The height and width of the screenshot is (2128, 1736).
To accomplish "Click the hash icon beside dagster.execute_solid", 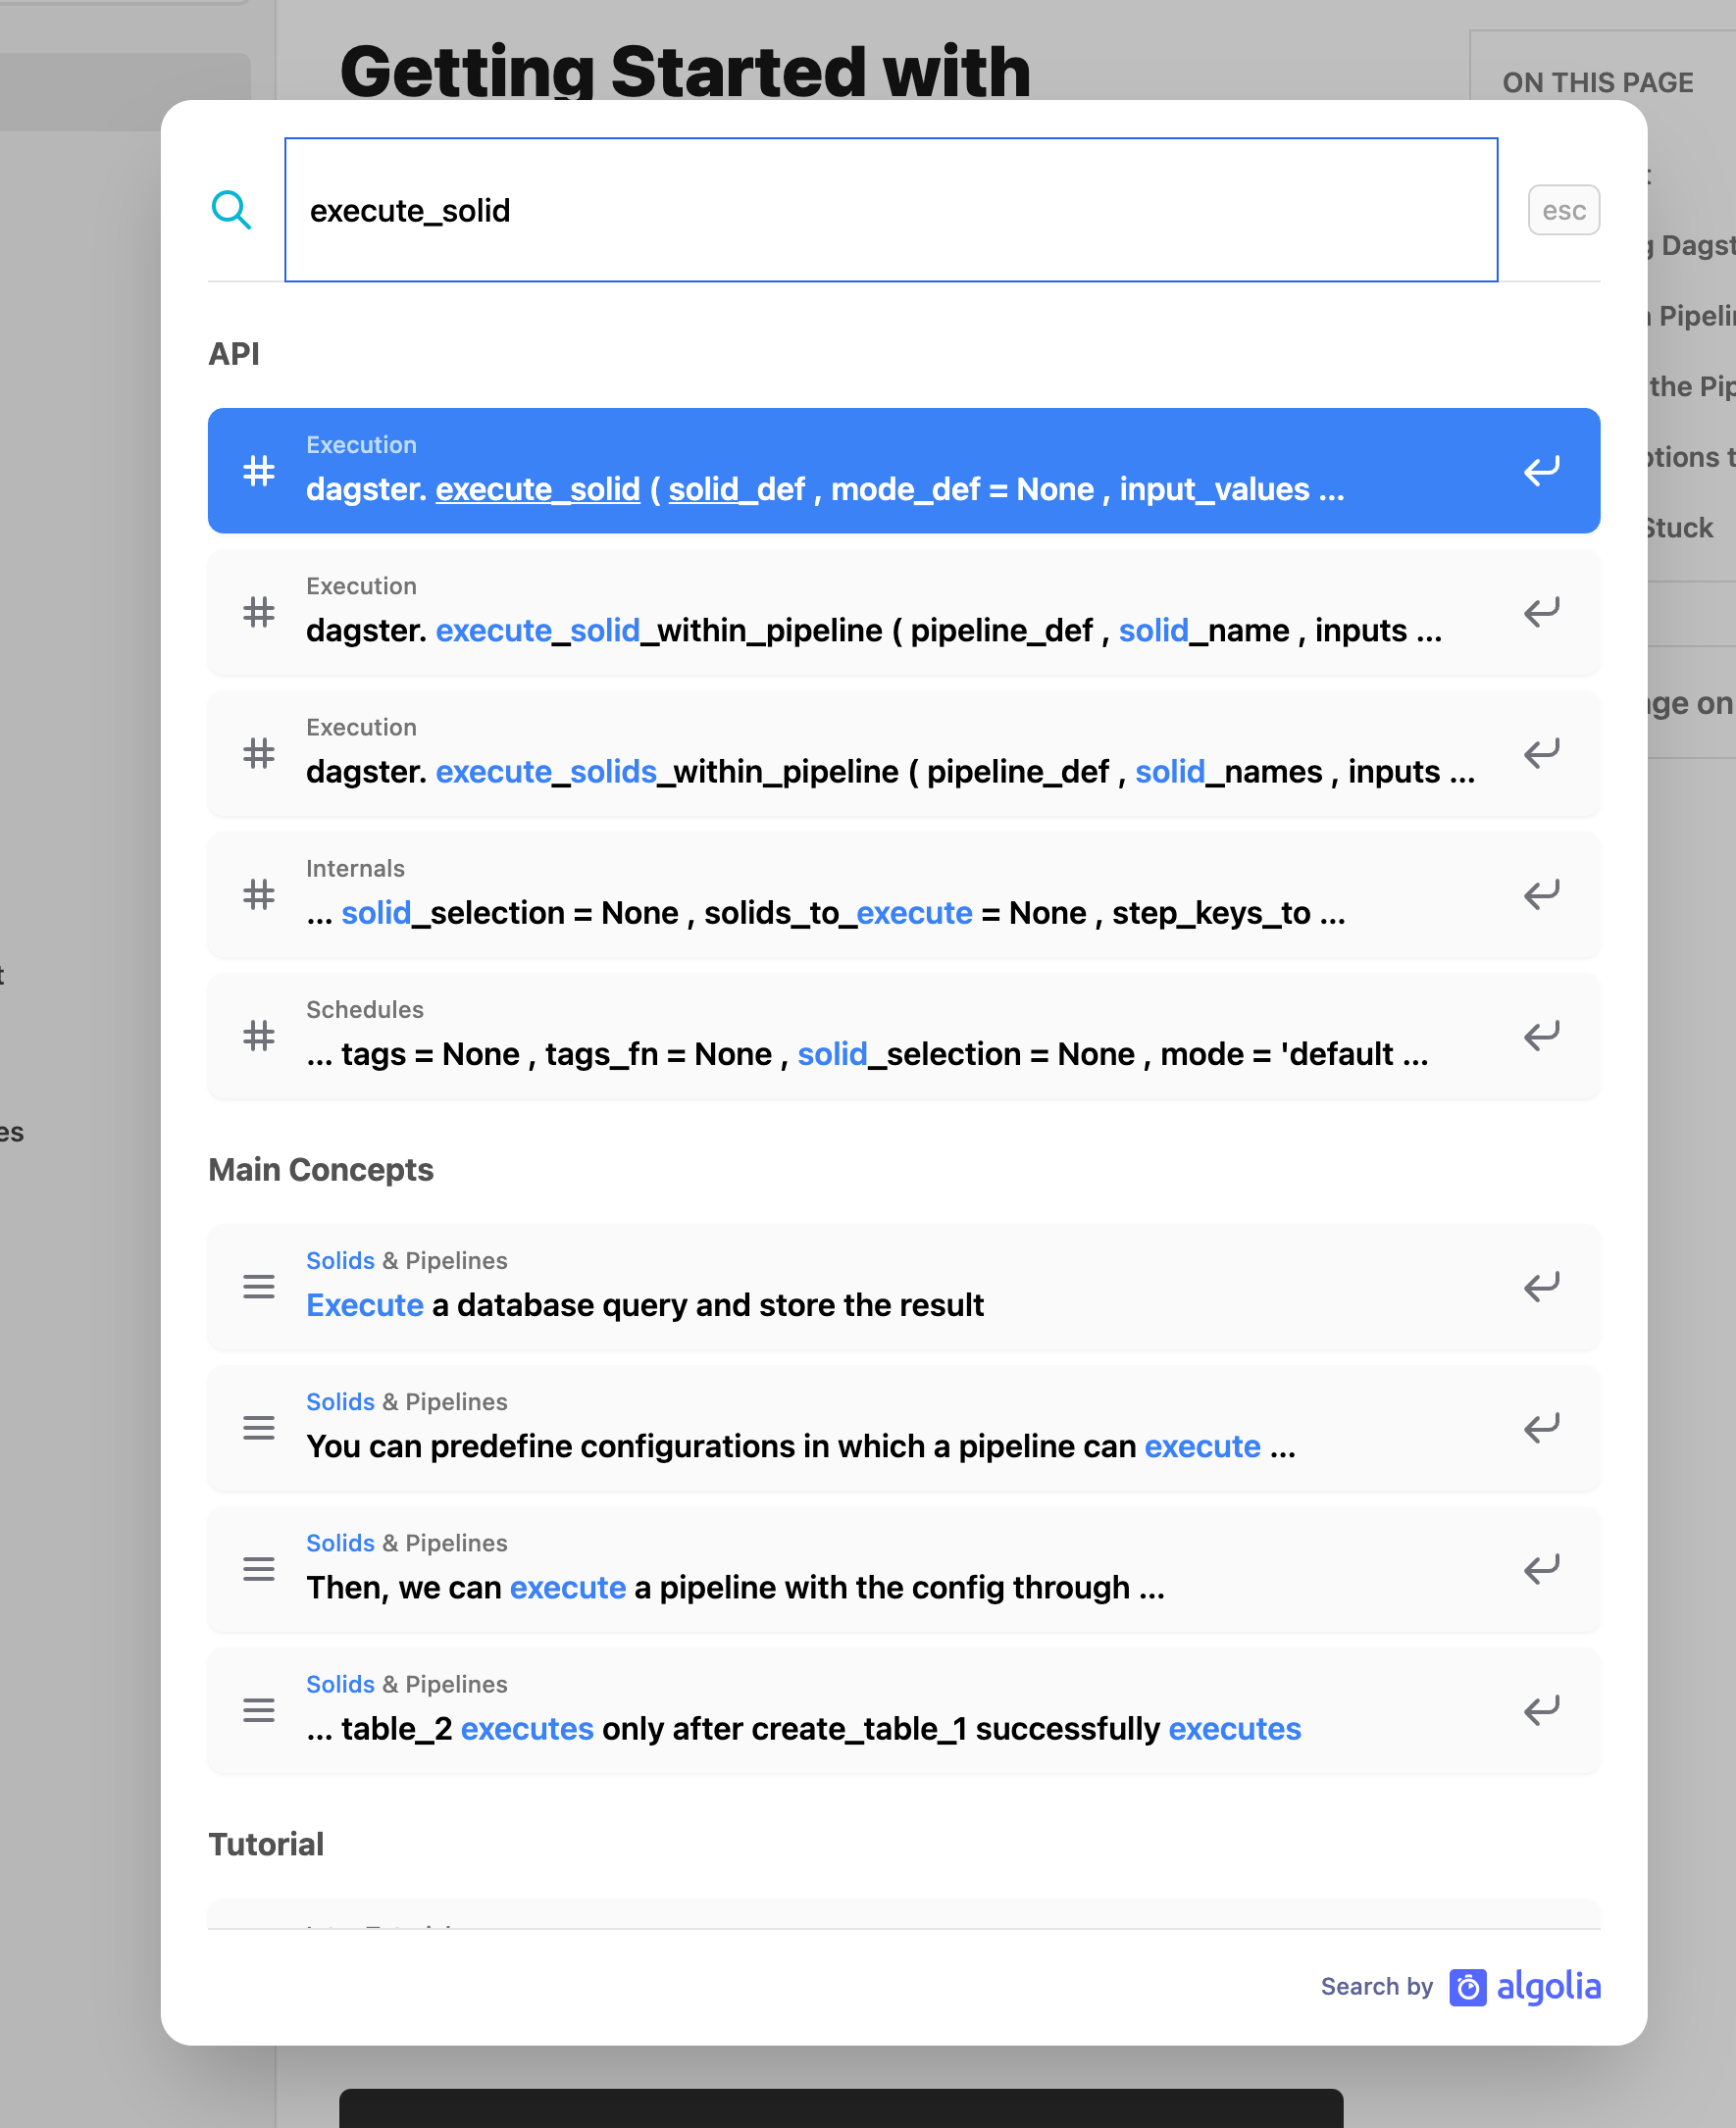I will [258, 471].
